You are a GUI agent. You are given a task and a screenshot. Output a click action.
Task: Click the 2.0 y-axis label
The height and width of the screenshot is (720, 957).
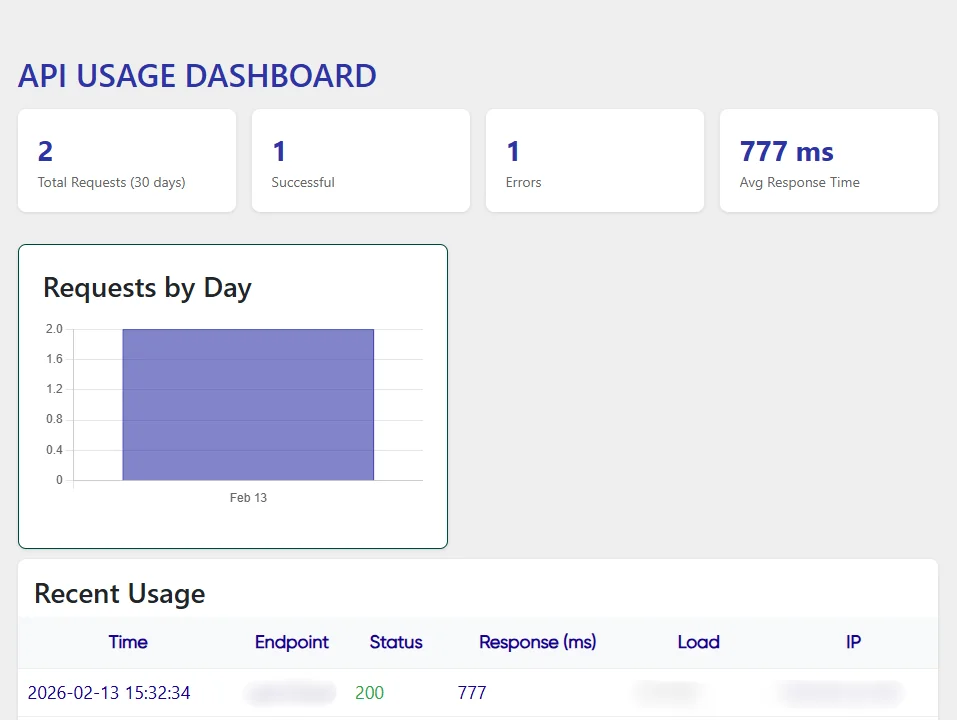click(54, 329)
